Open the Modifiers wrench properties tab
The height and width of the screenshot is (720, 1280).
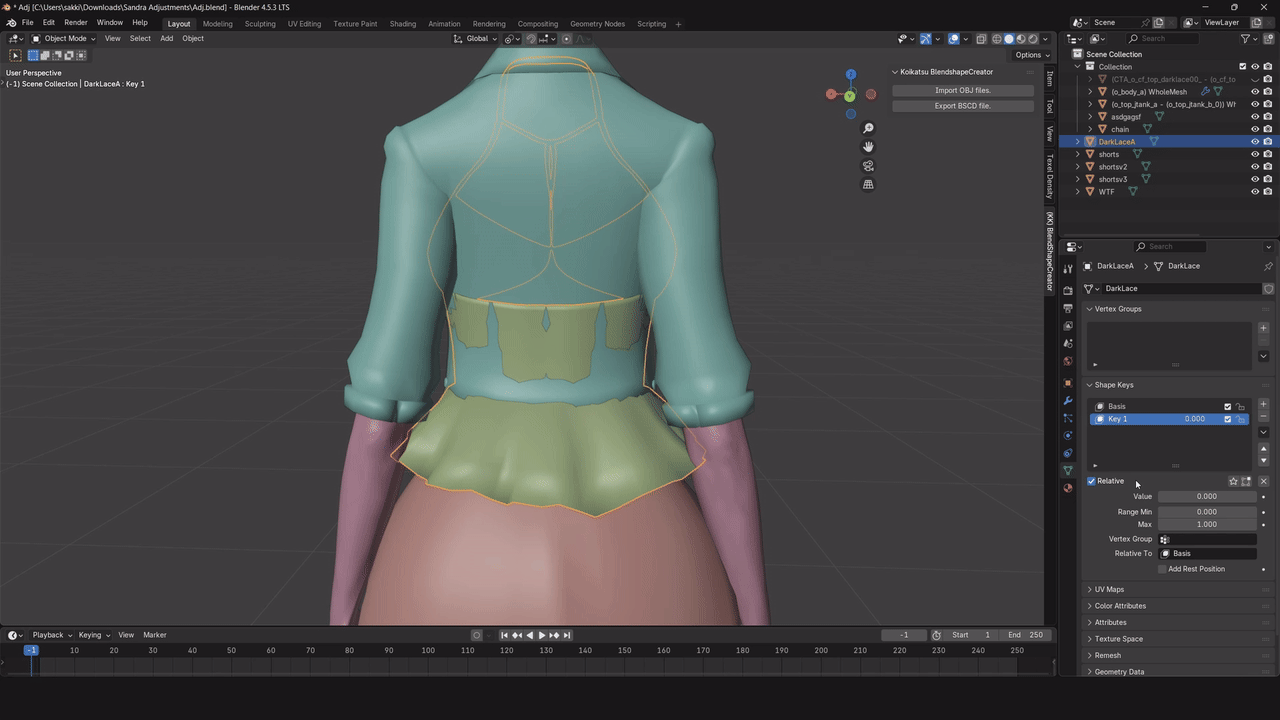point(1068,400)
